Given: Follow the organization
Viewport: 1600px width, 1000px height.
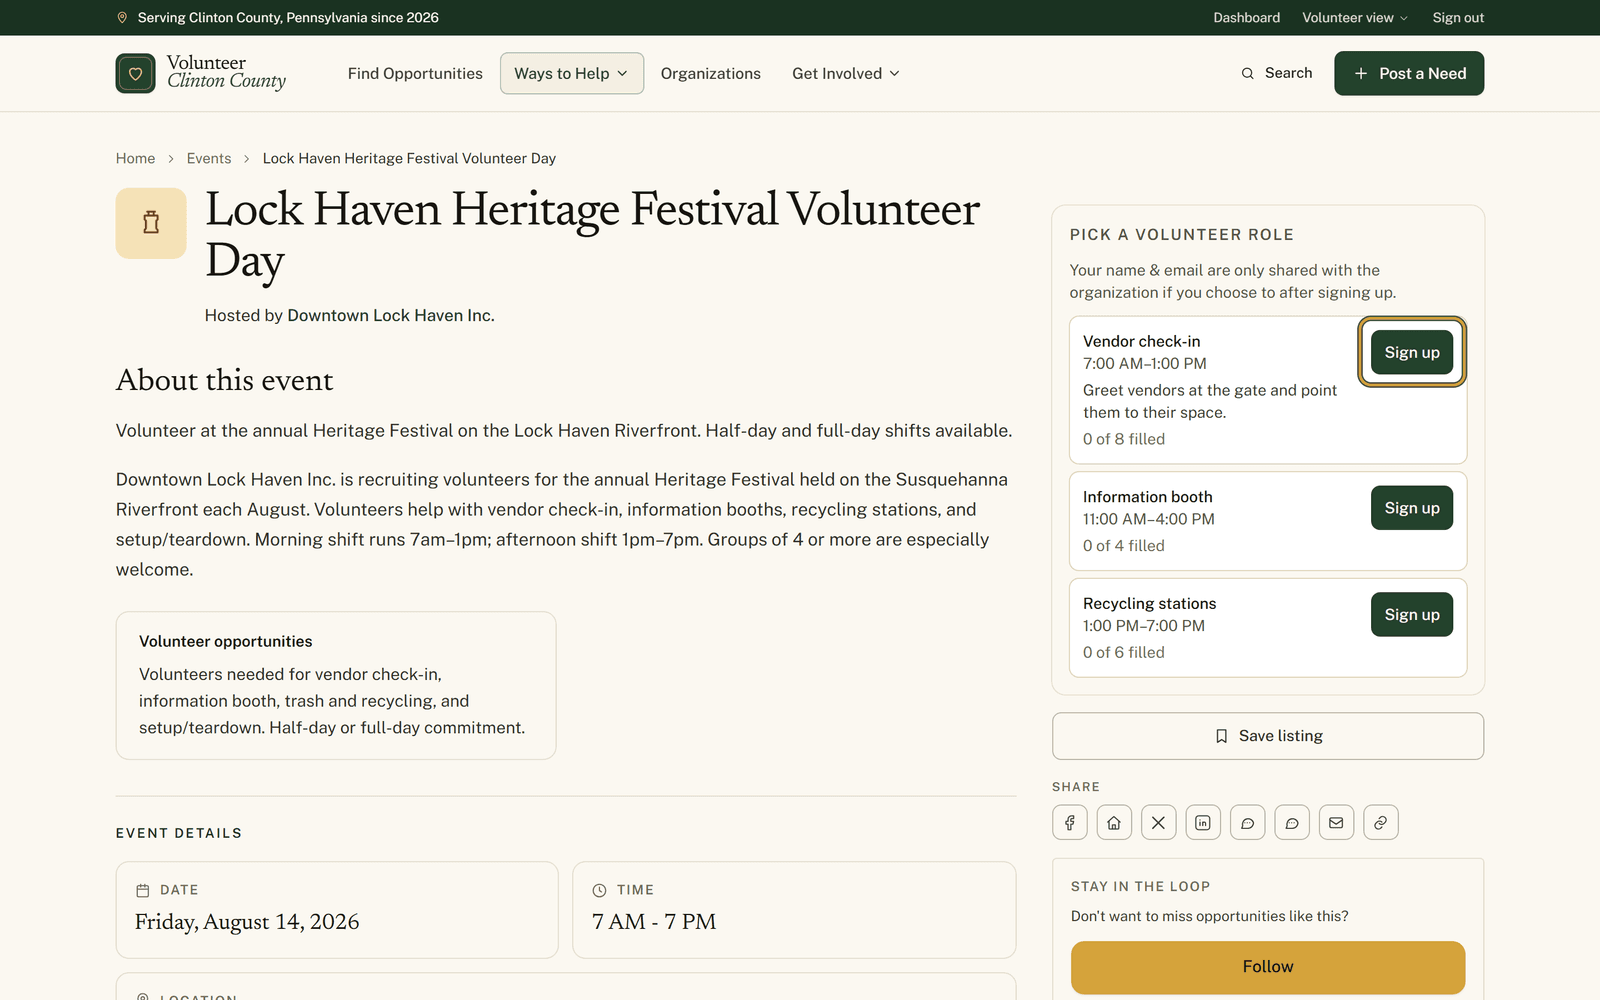Looking at the screenshot, I should coord(1268,967).
